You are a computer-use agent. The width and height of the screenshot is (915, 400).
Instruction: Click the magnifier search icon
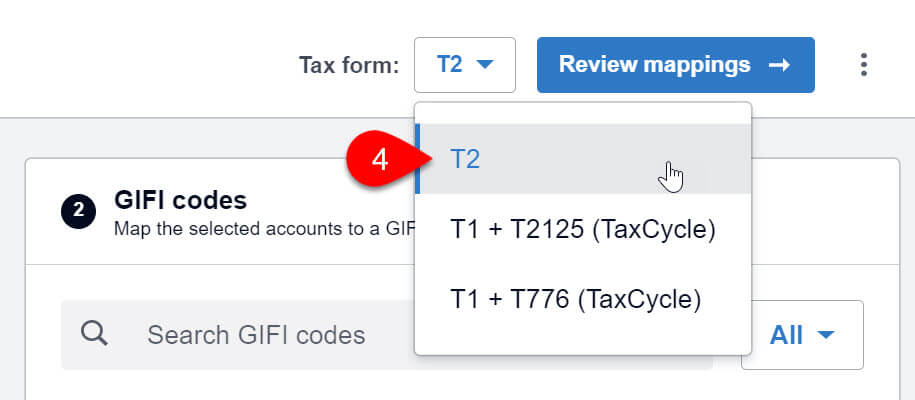click(x=94, y=334)
